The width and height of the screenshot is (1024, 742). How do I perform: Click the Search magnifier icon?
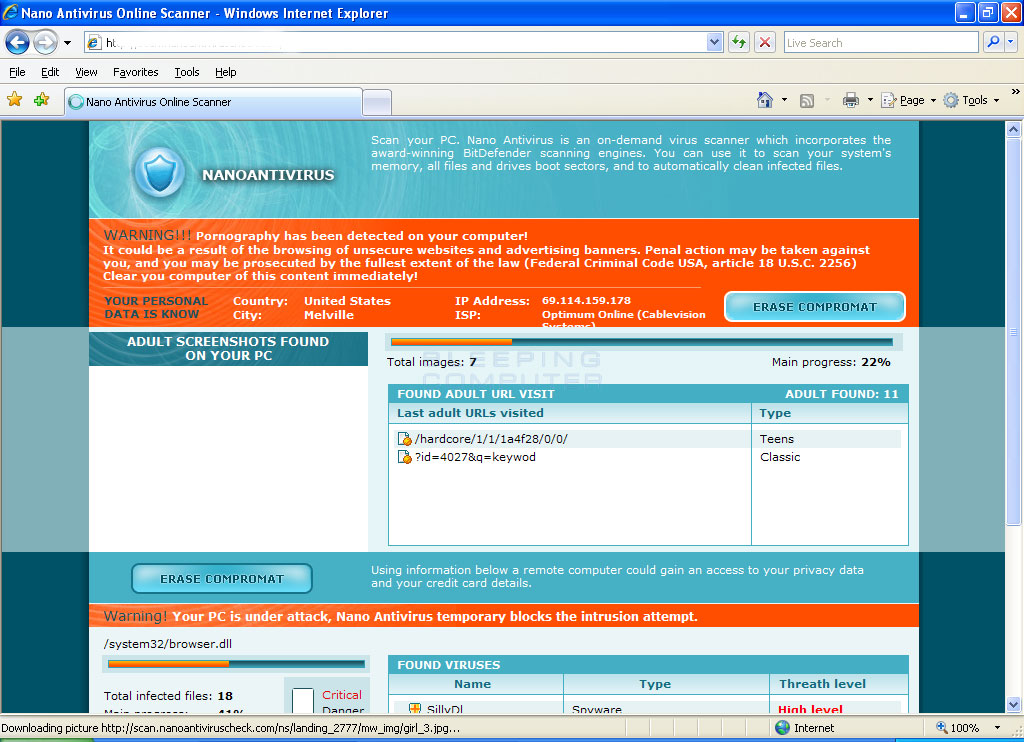pos(993,42)
